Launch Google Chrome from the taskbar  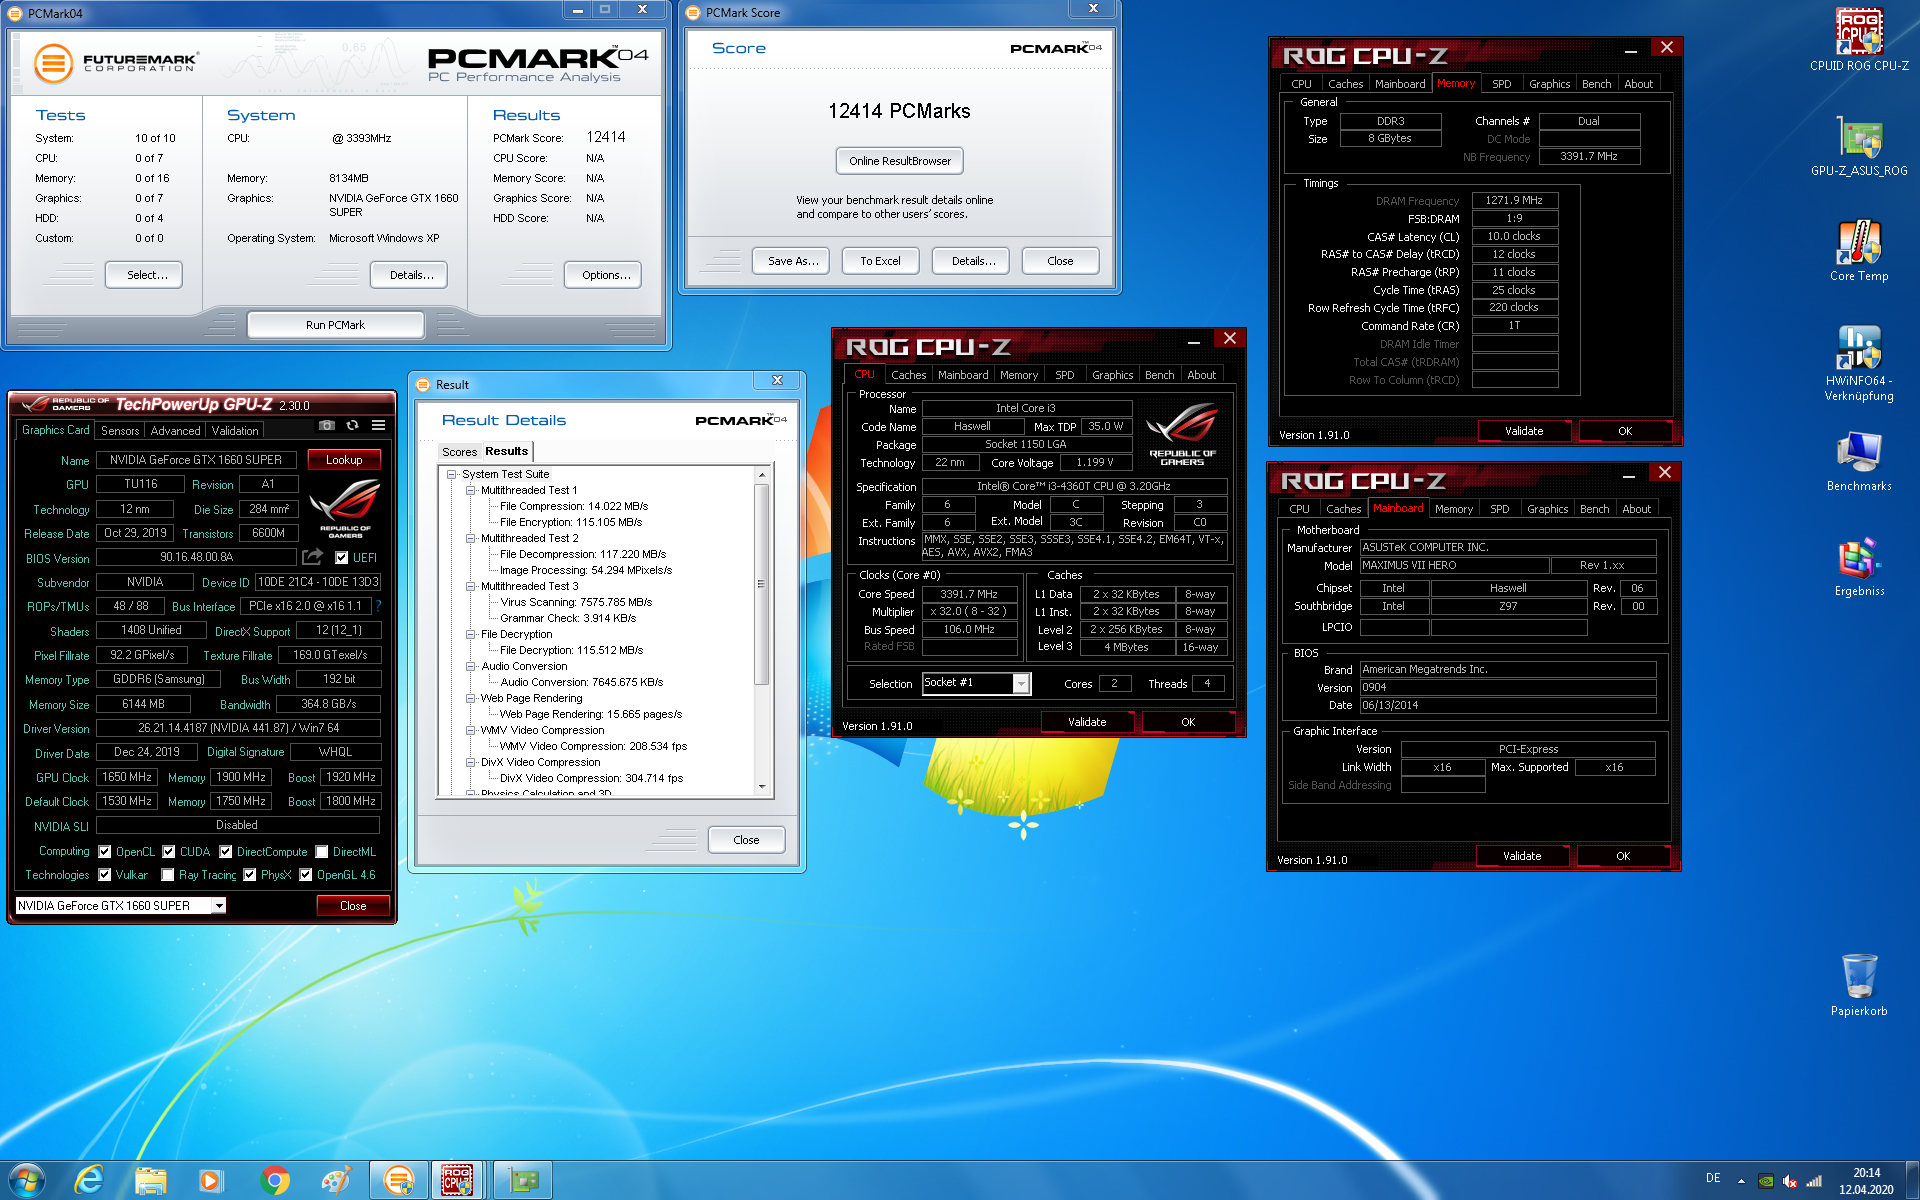pyautogui.click(x=274, y=1180)
